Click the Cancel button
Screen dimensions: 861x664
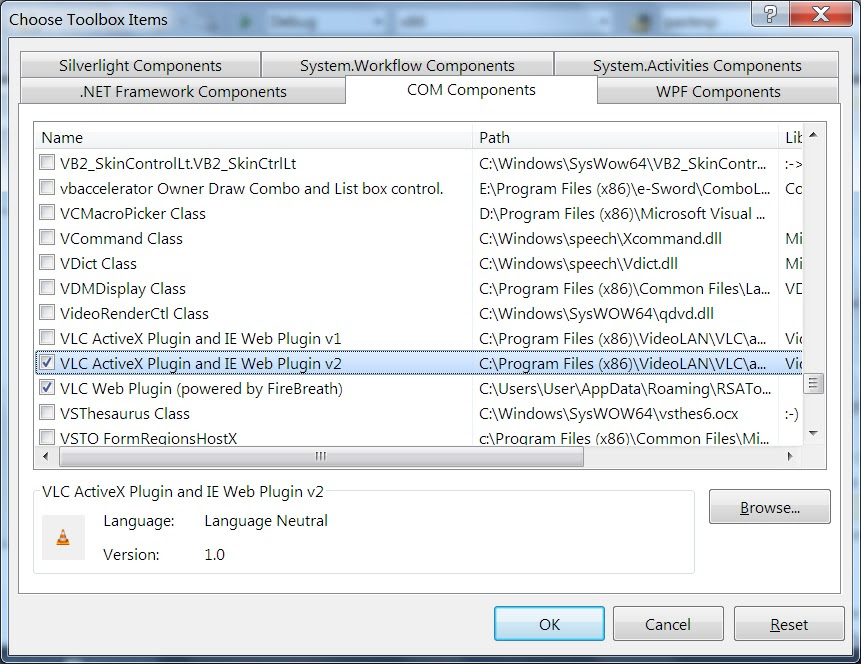click(x=668, y=624)
